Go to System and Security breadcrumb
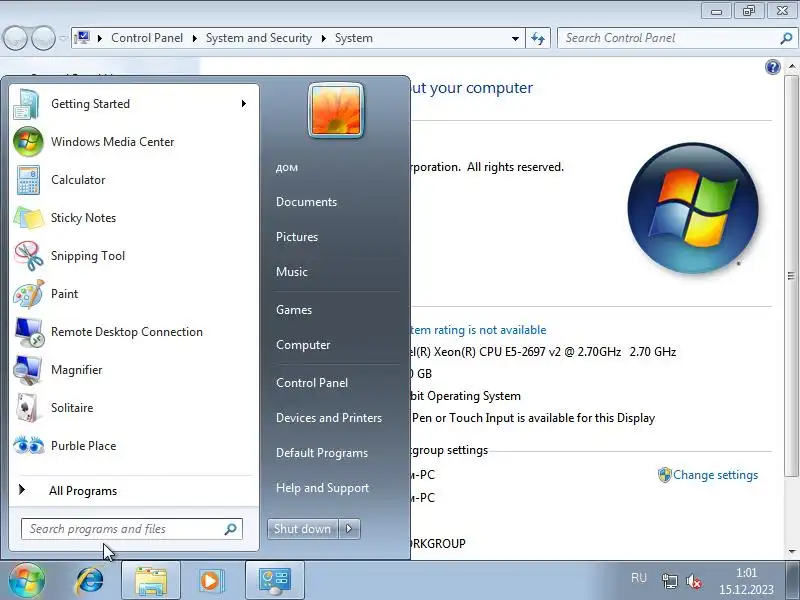Image resolution: width=800 pixels, height=600 pixels. click(259, 38)
